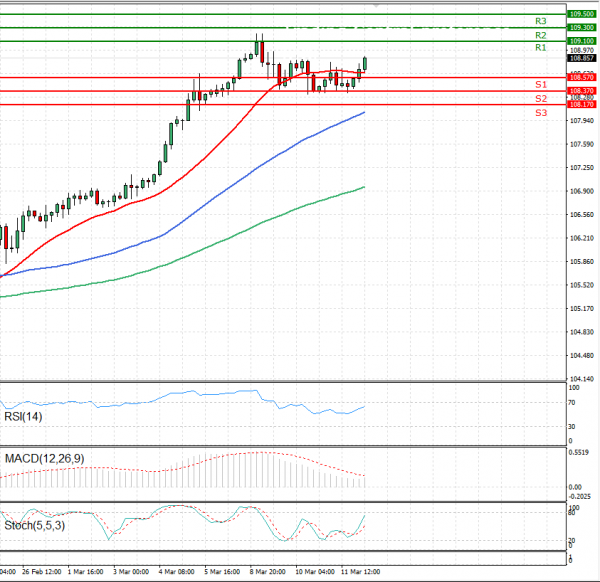Viewport: 600px width, 582px height.
Task: Click the R3 resistance label
Action: tap(541, 21)
